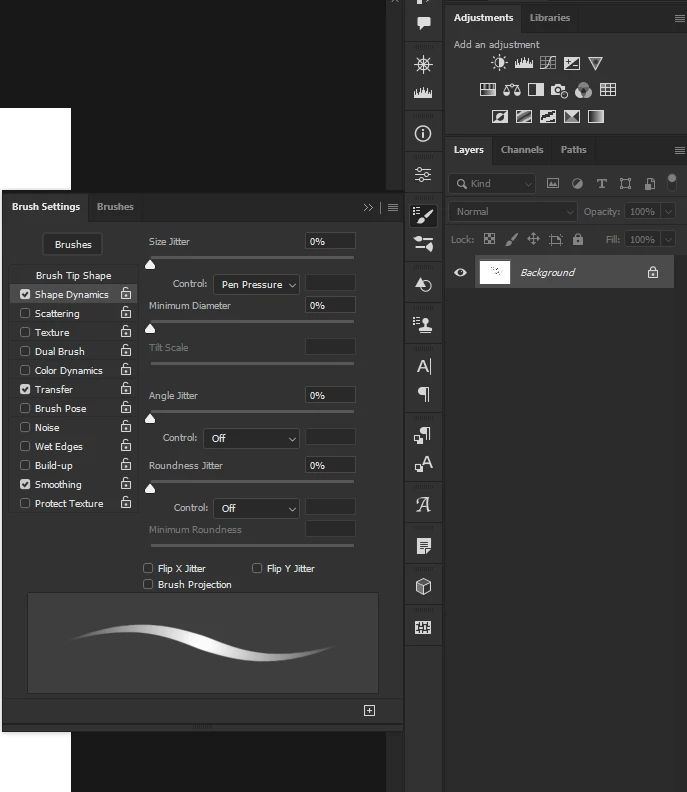Image resolution: width=687 pixels, height=792 pixels.
Task: Select the Adjustments tab
Action: point(483,18)
